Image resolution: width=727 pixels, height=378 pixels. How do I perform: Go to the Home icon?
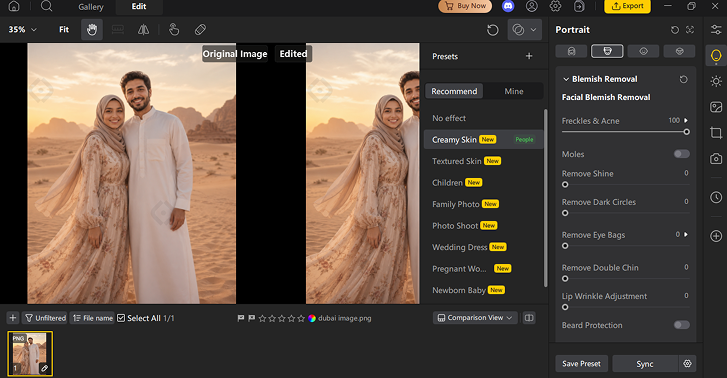point(14,6)
